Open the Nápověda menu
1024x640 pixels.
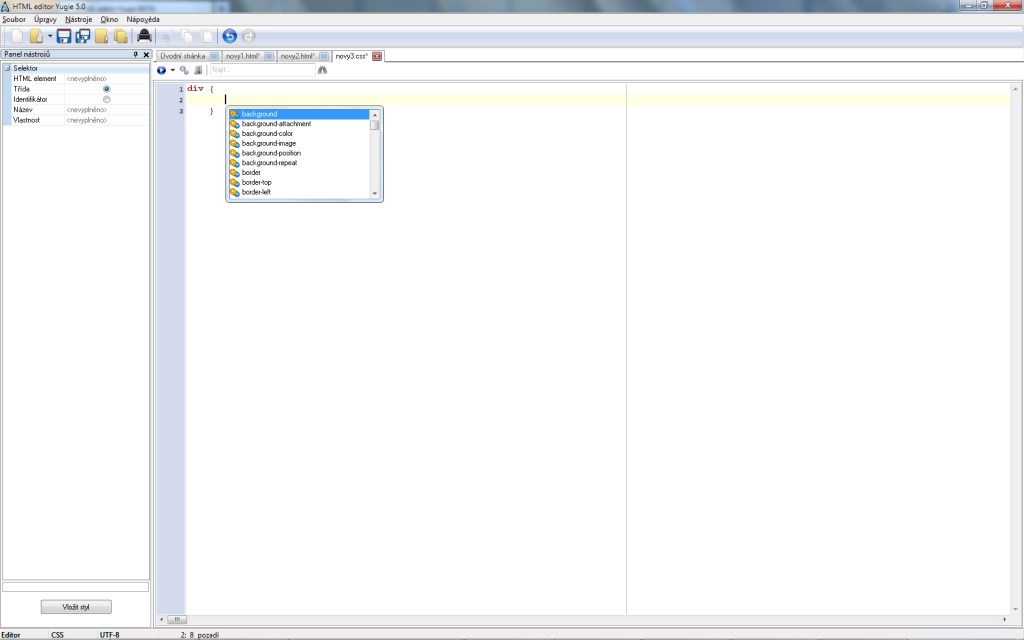pyautogui.click(x=143, y=20)
